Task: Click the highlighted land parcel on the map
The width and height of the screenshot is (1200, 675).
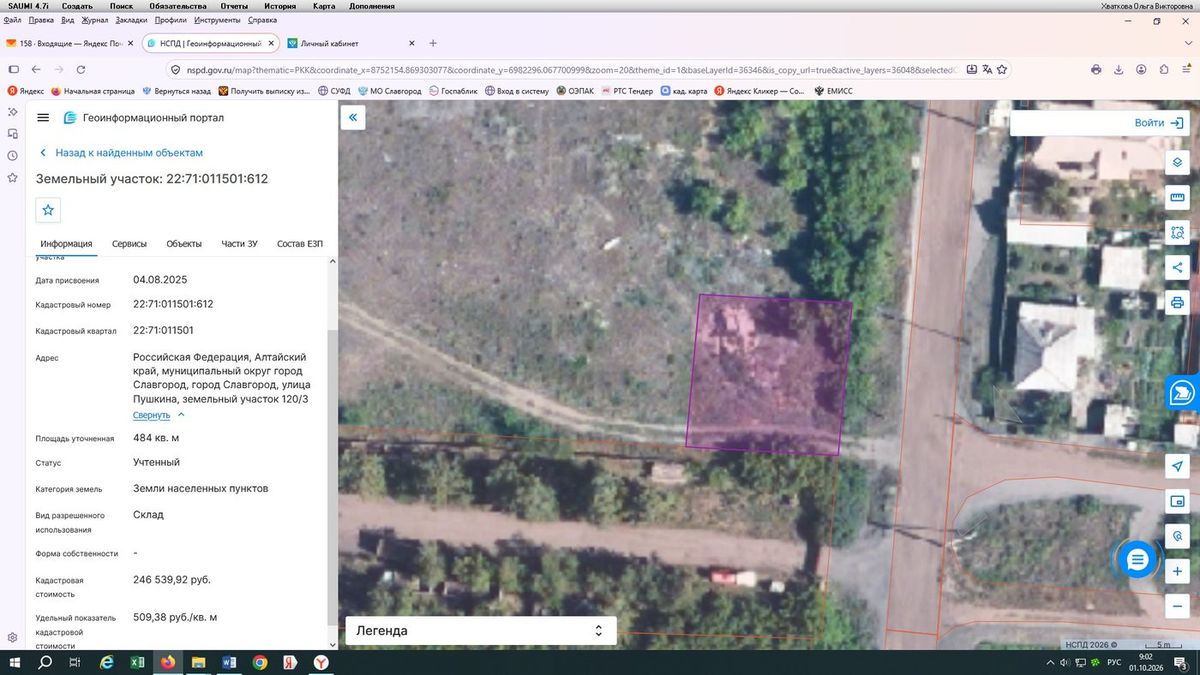Action: coord(769,375)
